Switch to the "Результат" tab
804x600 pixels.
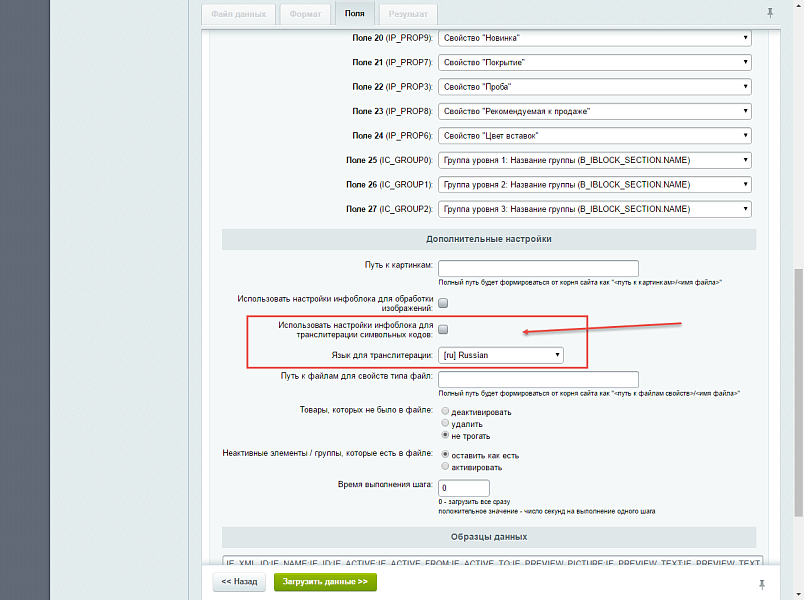coord(409,14)
